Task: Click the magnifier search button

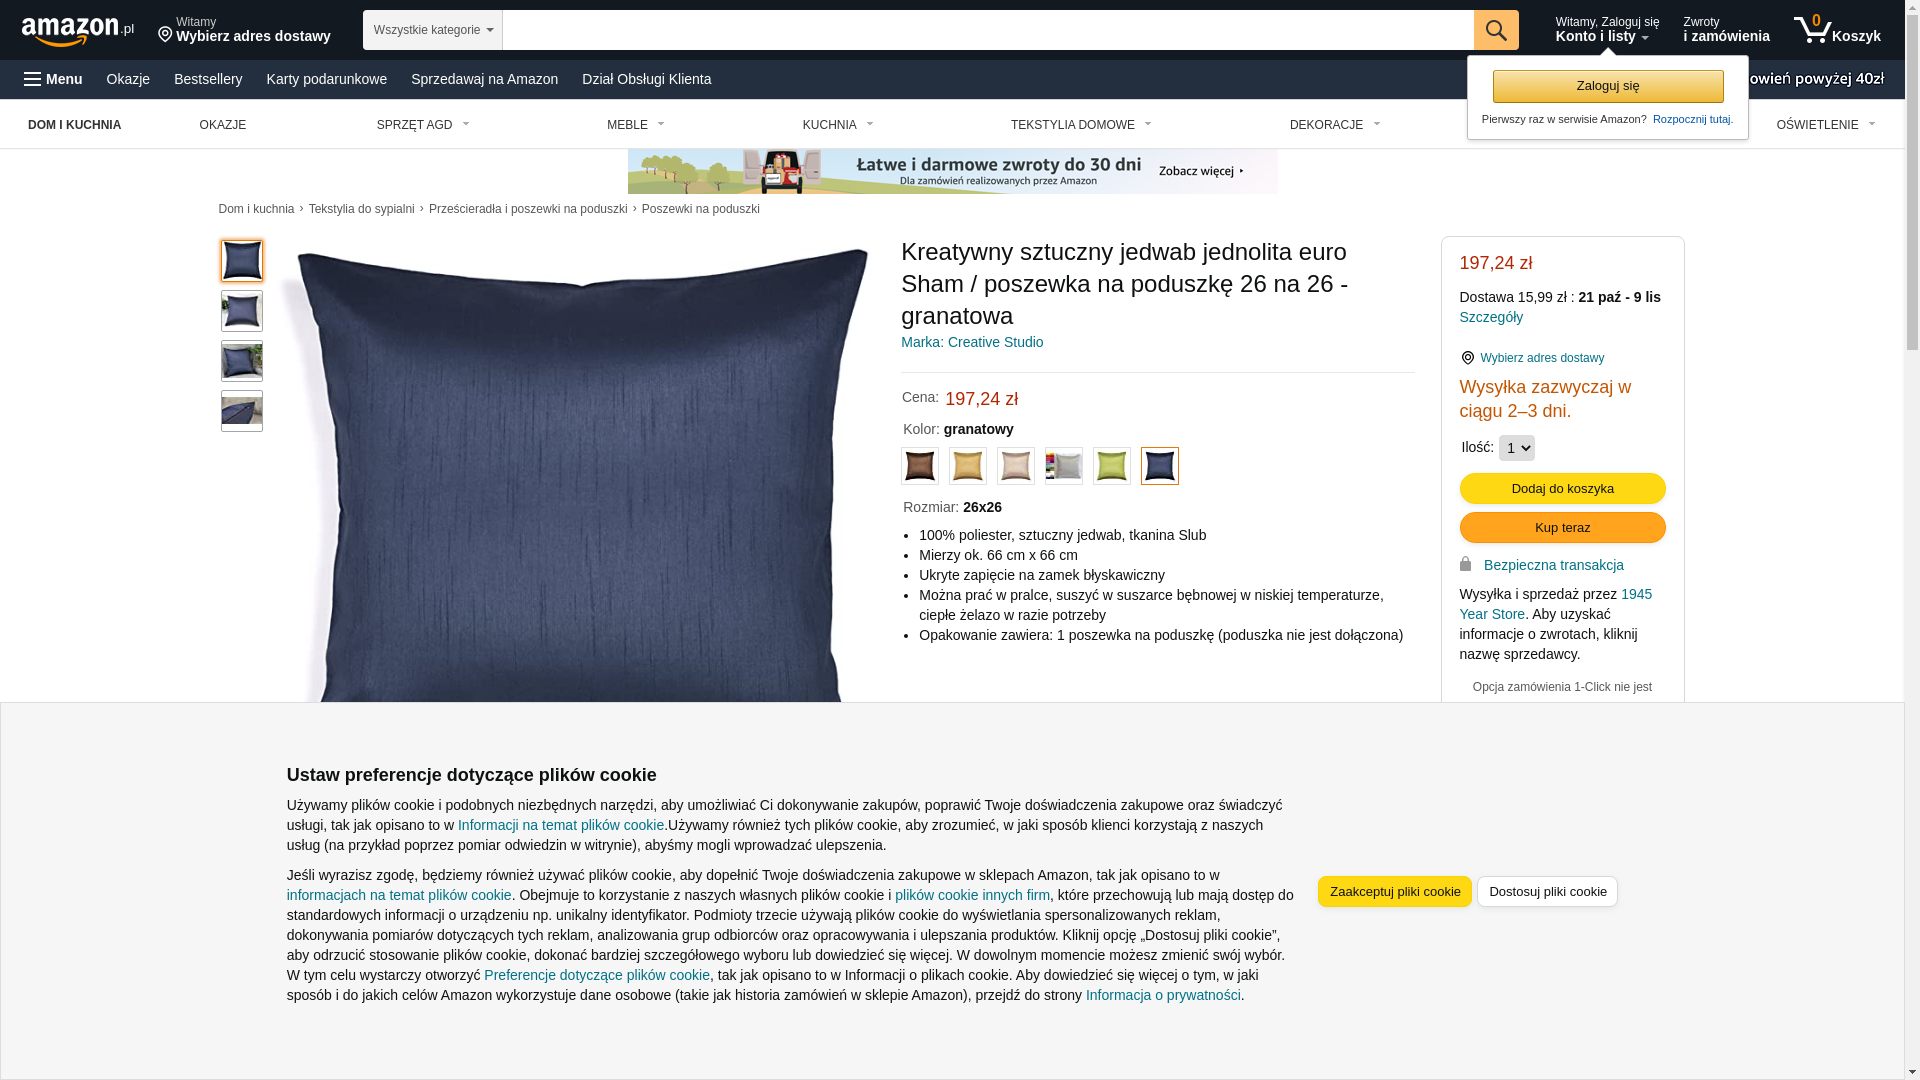Action: click(x=1496, y=30)
